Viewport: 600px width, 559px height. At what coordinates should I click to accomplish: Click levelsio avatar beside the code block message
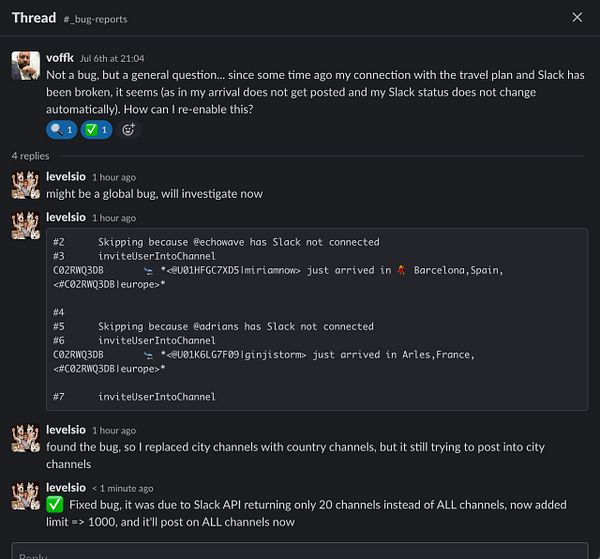[25, 225]
